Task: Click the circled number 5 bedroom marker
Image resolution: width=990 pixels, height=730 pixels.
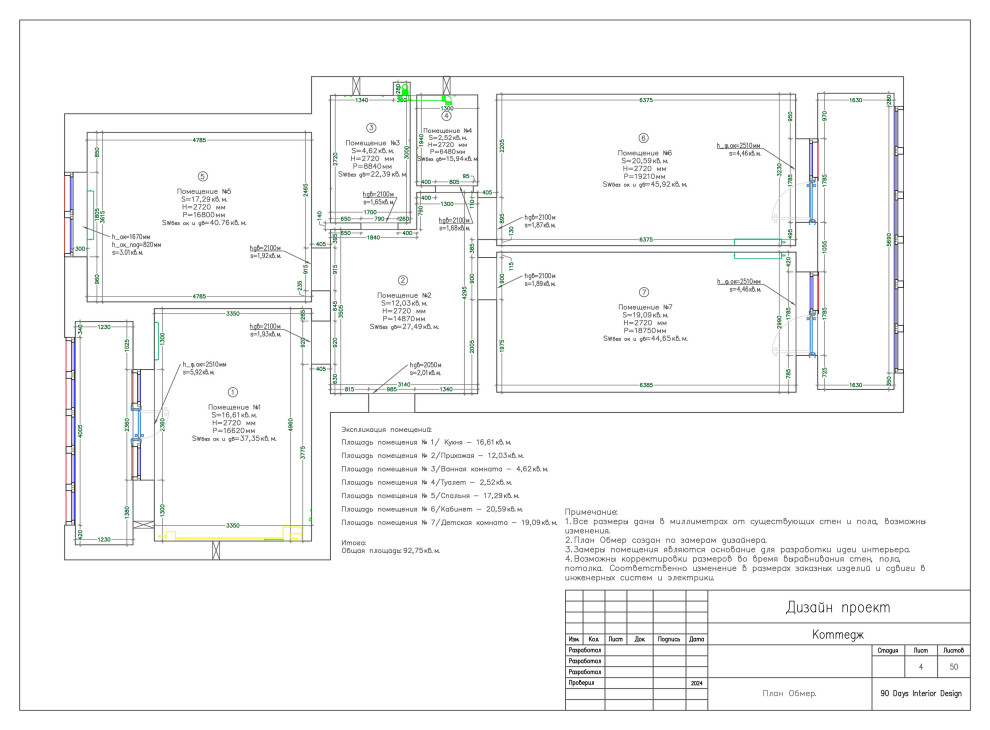Action: tap(201, 175)
